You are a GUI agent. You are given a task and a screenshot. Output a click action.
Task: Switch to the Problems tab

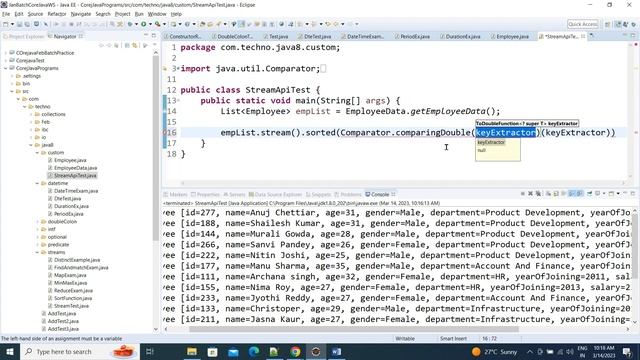[348, 194]
